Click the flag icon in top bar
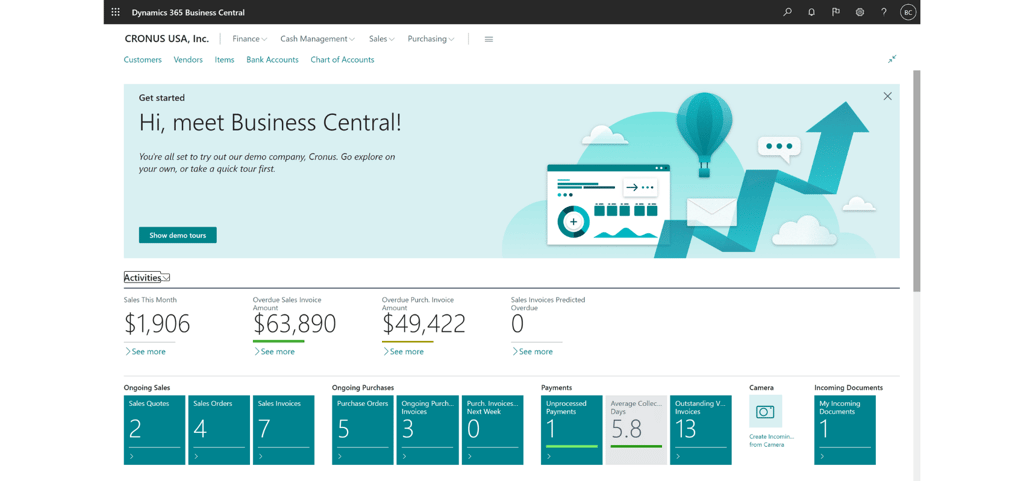 pyautogui.click(x=836, y=12)
